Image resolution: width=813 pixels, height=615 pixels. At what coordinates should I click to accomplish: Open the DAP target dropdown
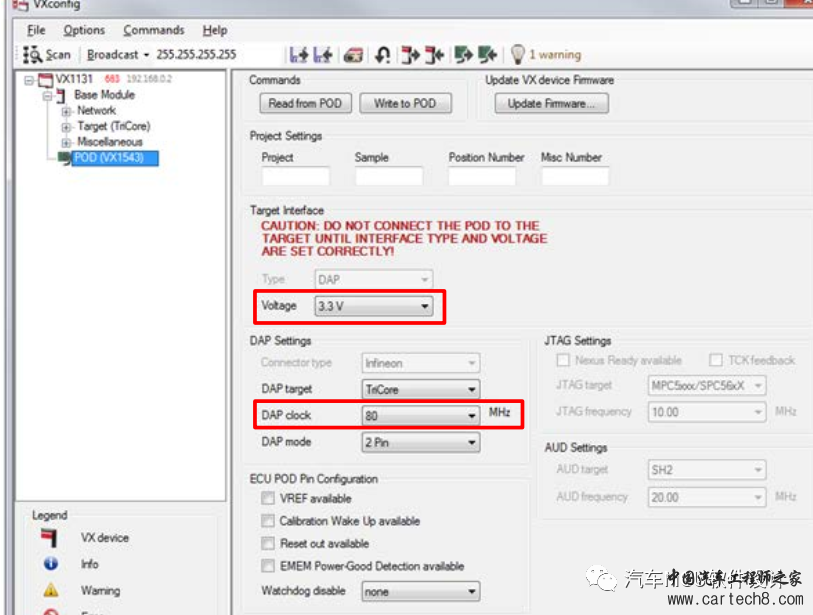point(420,389)
